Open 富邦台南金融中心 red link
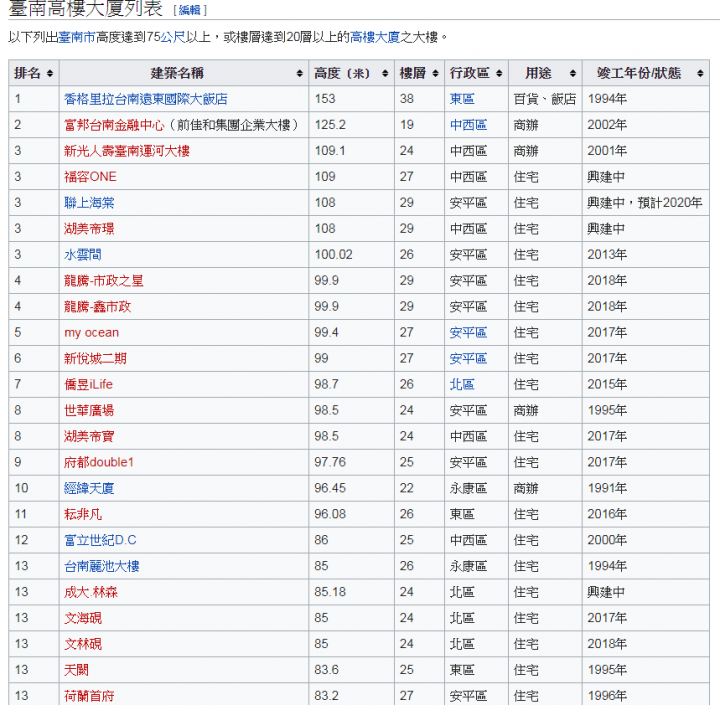 click(x=114, y=125)
